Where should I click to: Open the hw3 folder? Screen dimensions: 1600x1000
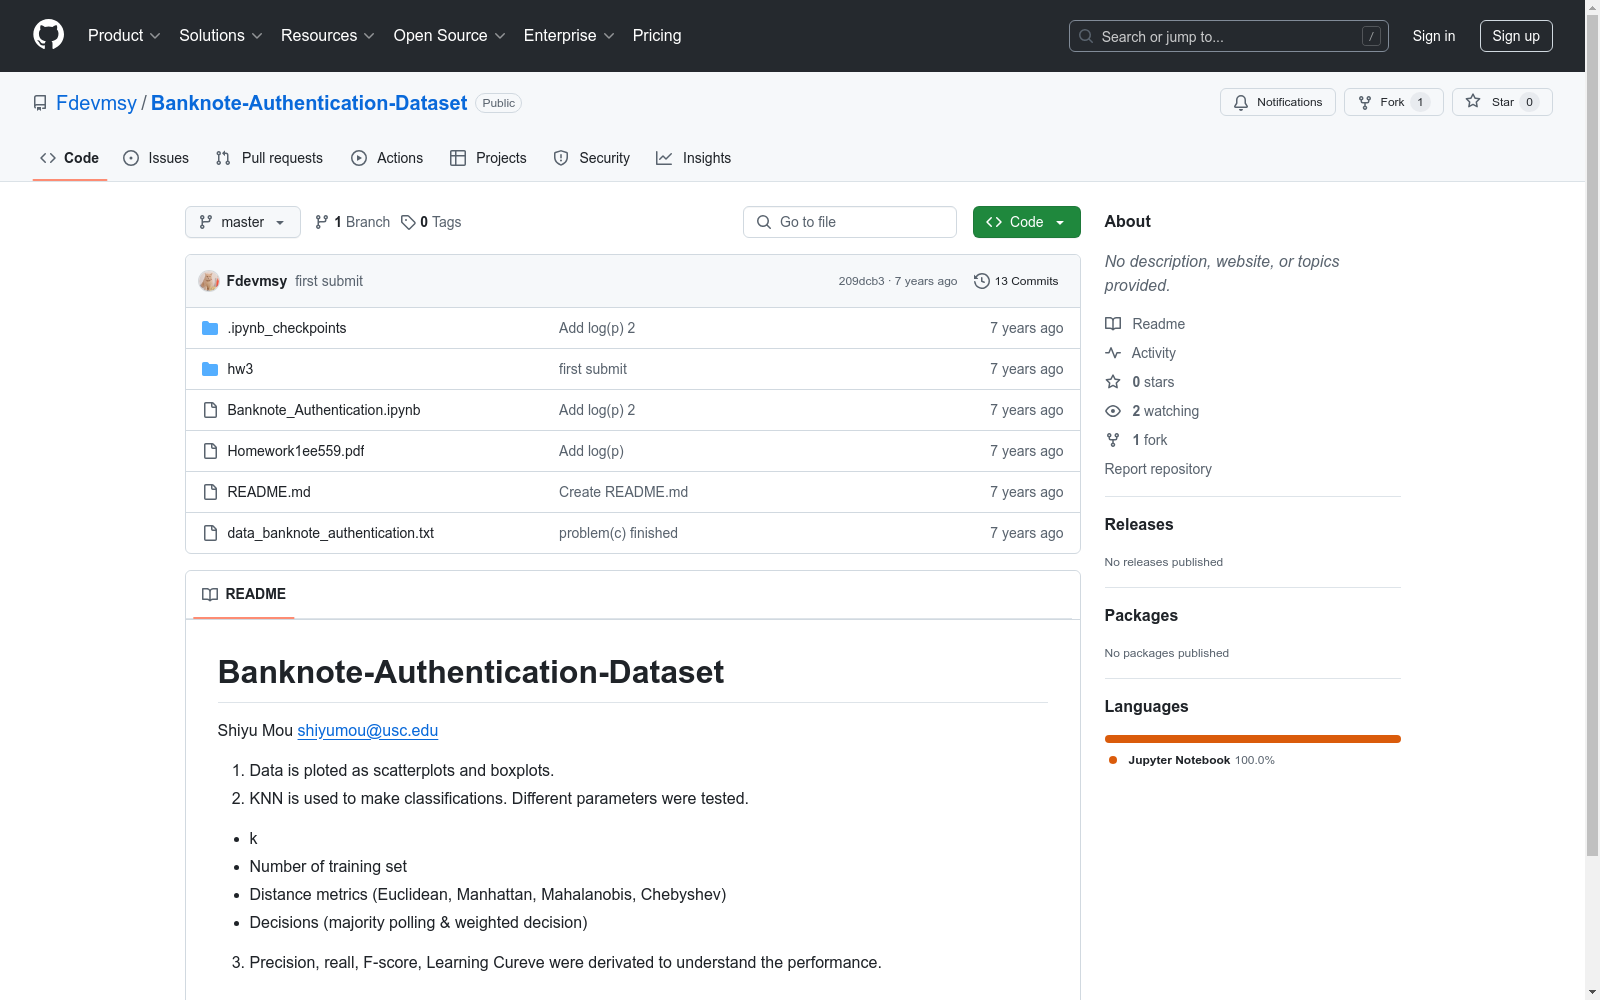click(240, 369)
